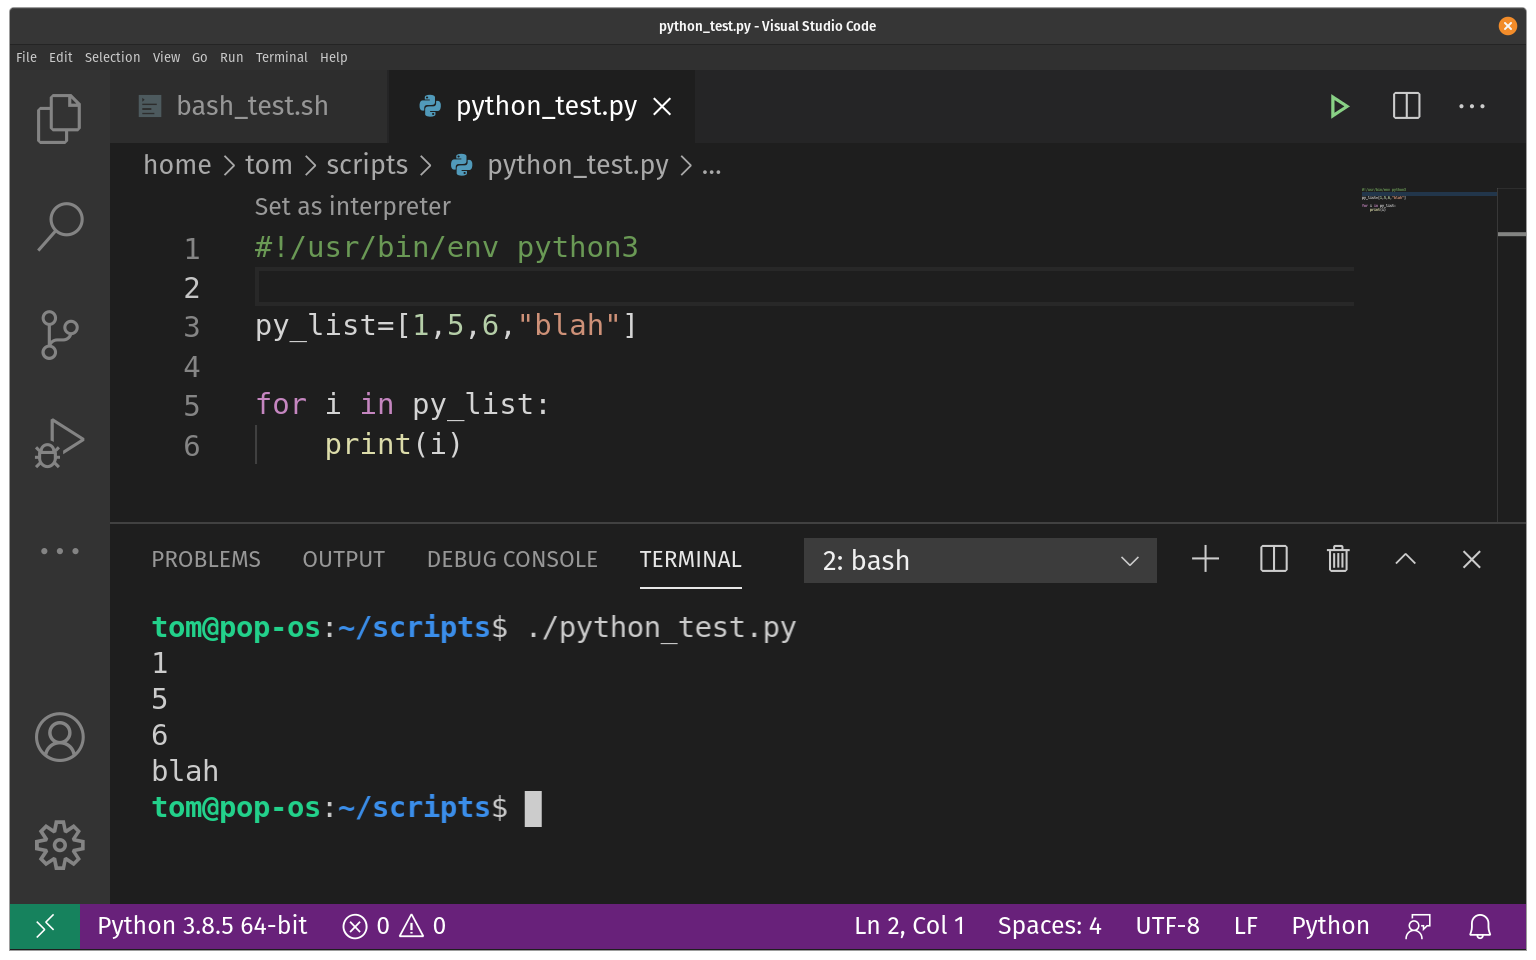Open the Explorer view in activity bar
Image resolution: width=1536 pixels, height=960 pixels.
(x=59, y=119)
